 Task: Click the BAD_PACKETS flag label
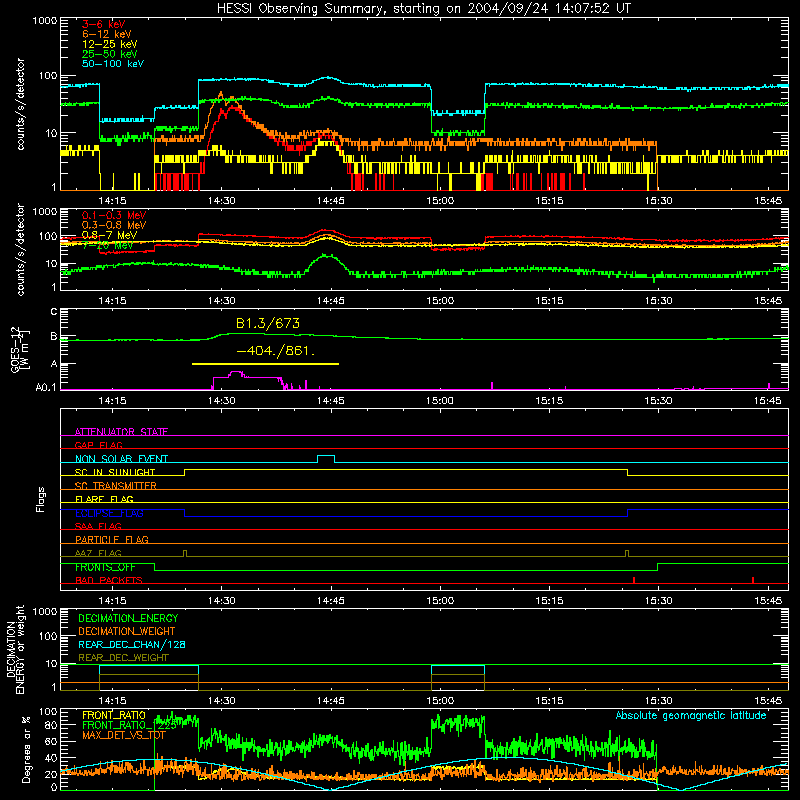coord(109,580)
